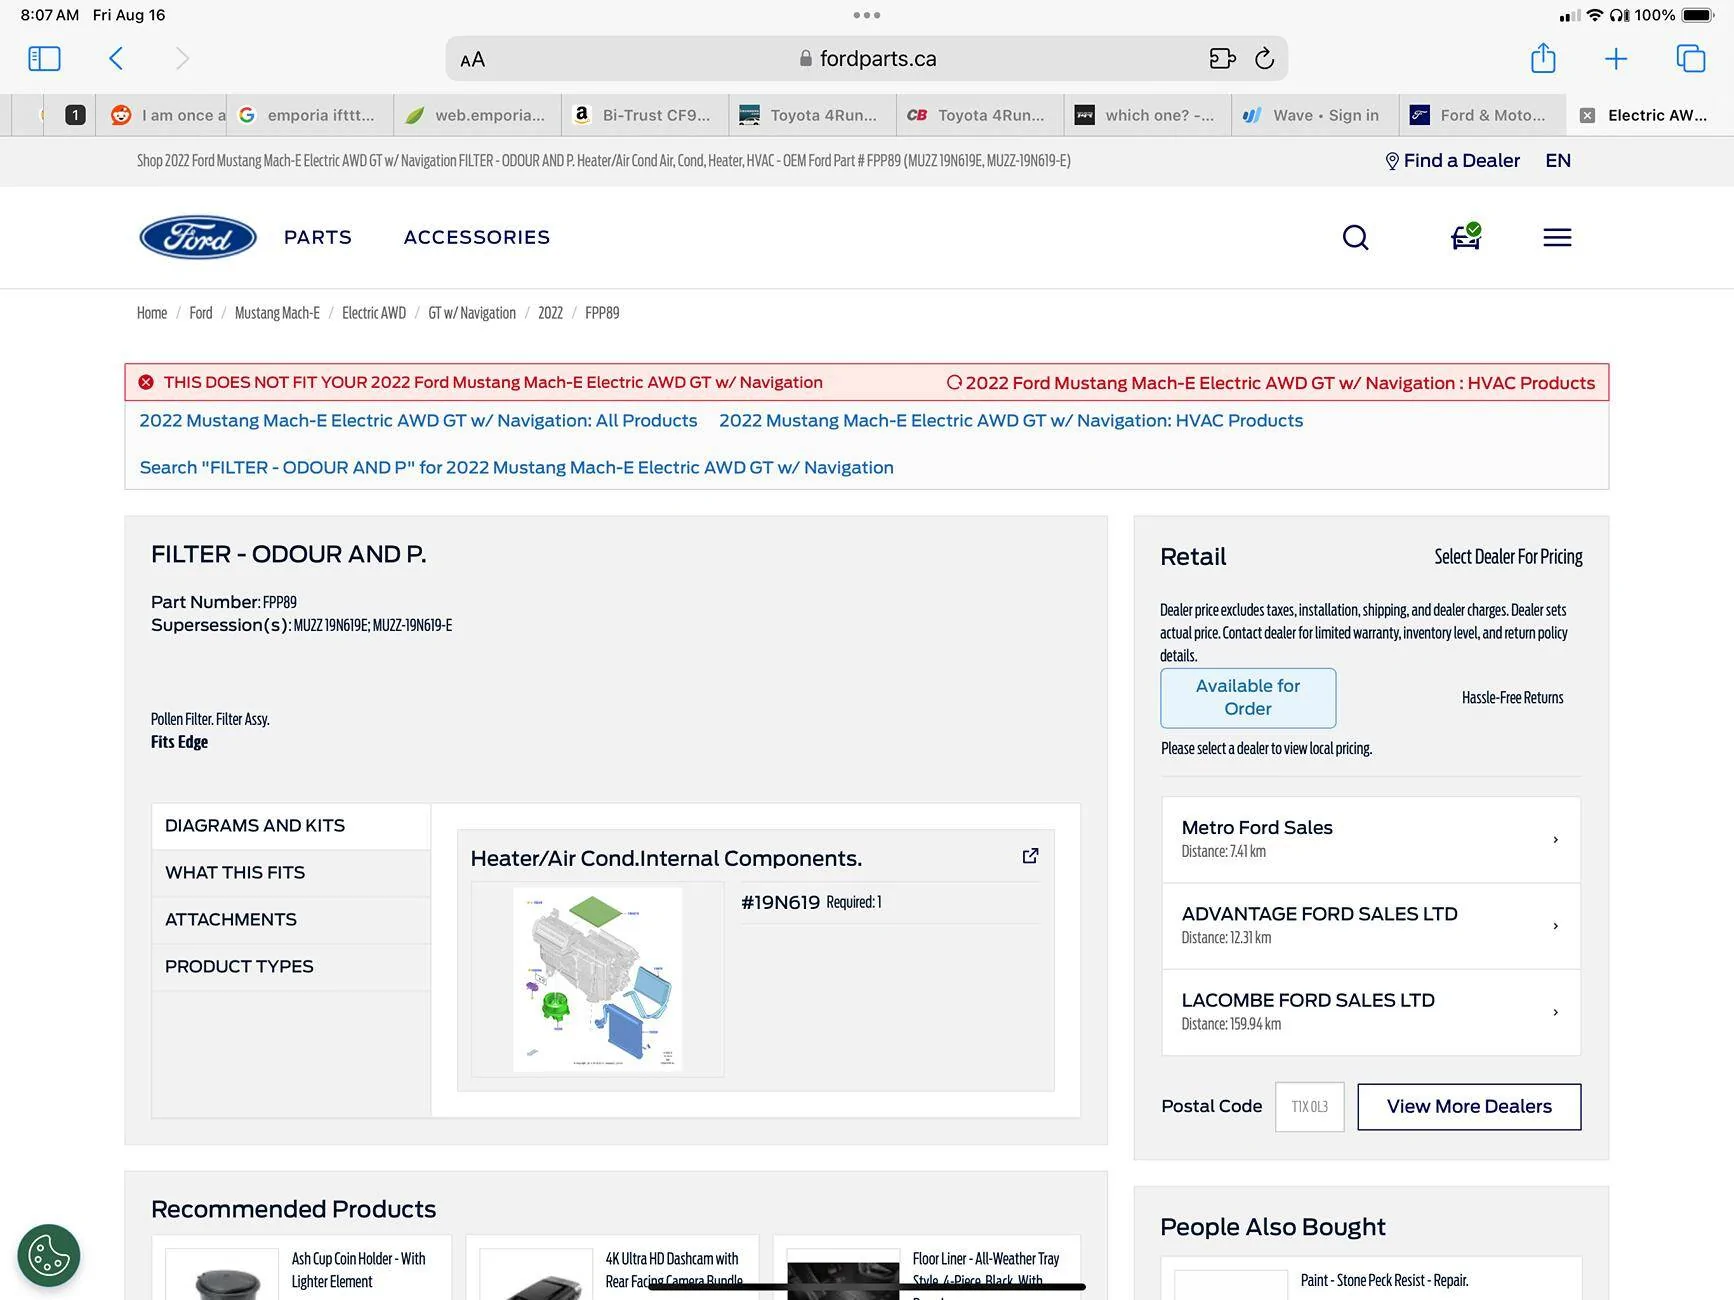
Task: Switch to the 'which one?' tab
Action: click(1147, 115)
